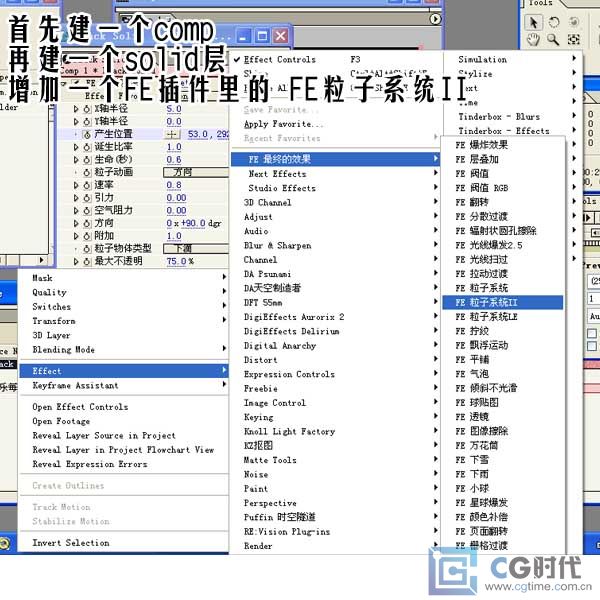The image size is (600, 600).
Task: Choose FE 粒子系统LE effect
Action: (502, 316)
